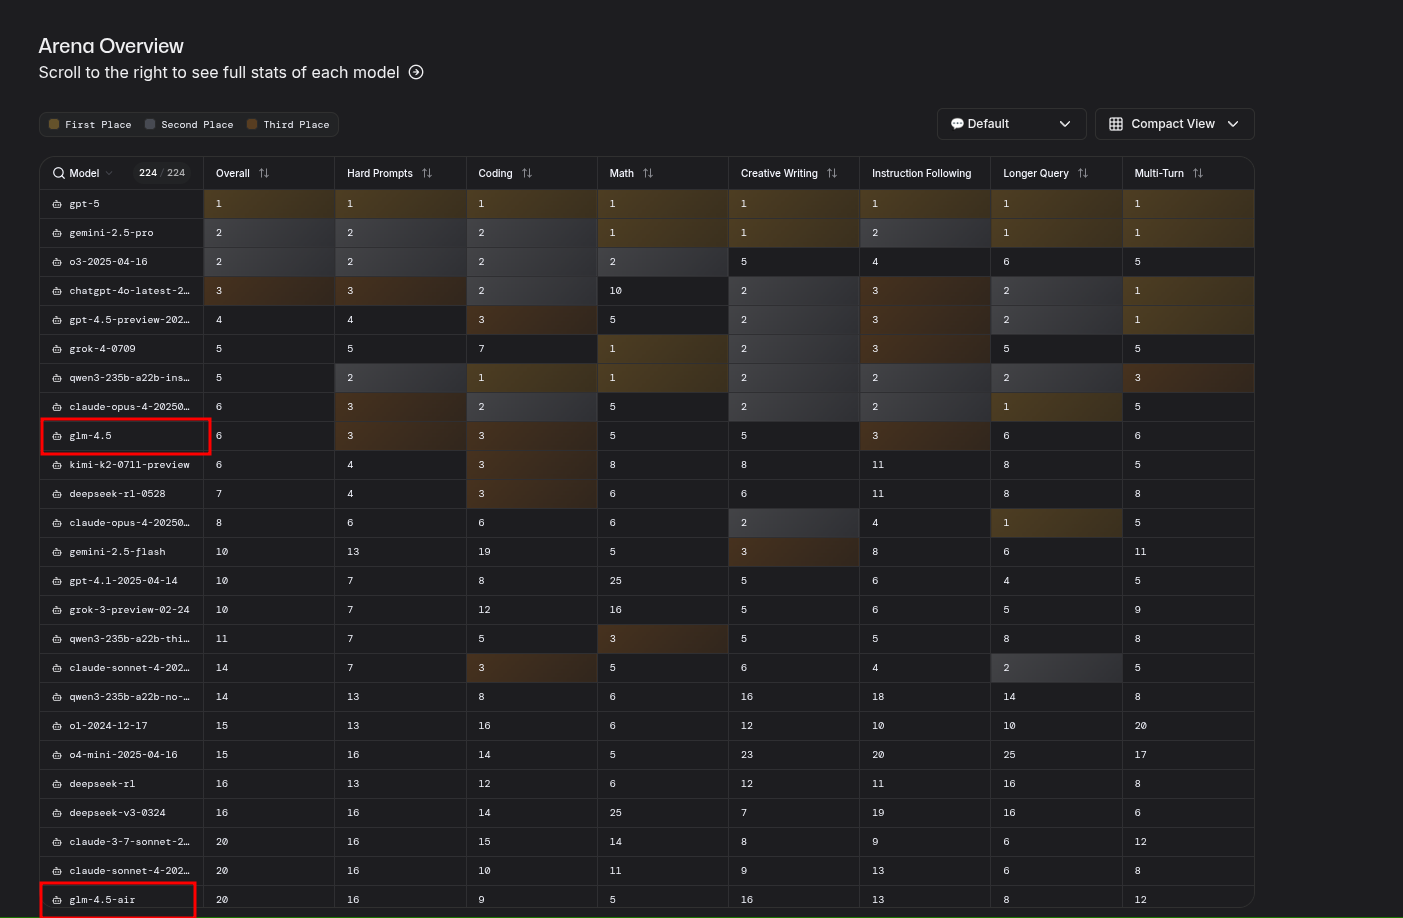Click the 'Scroll to the right' subtitle text
The height and width of the screenshot is (918, 1403).
219,72
